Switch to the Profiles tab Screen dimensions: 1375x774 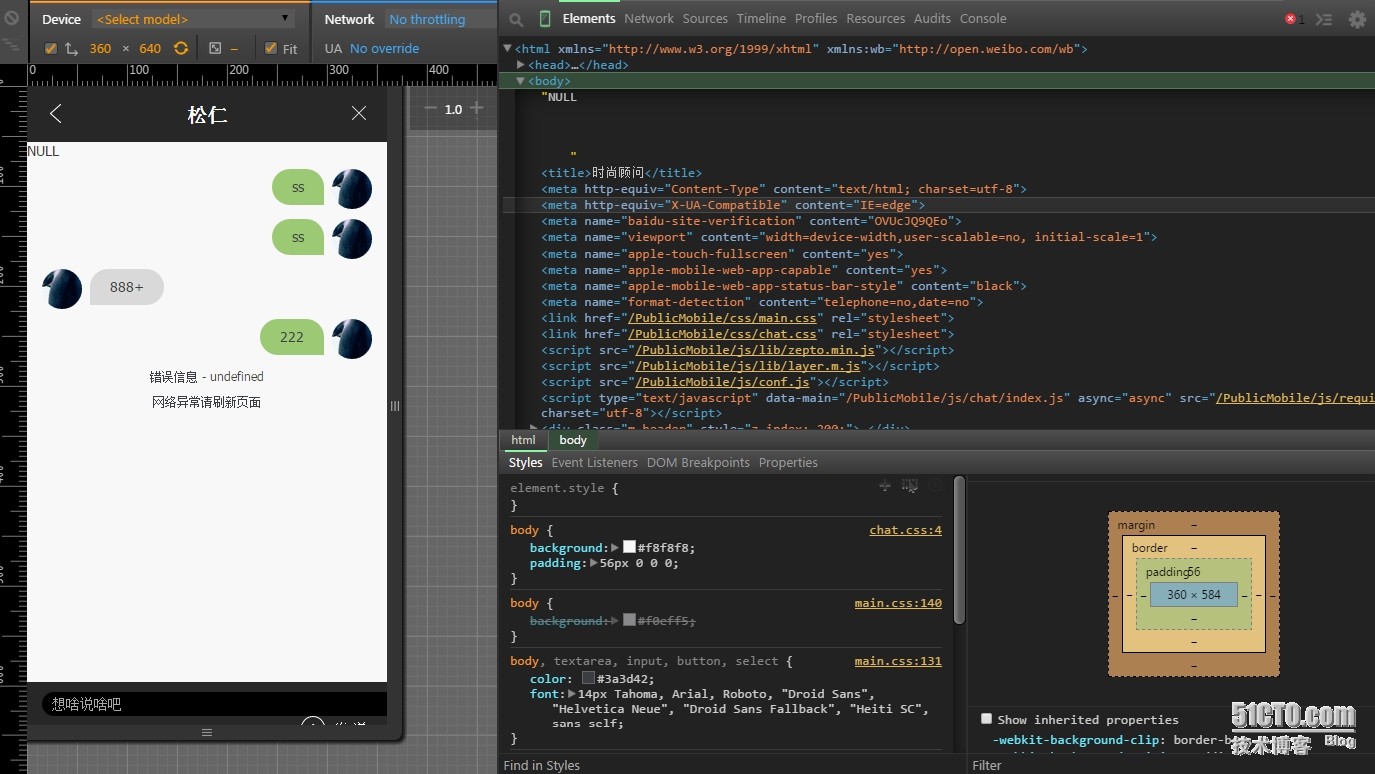816,18
